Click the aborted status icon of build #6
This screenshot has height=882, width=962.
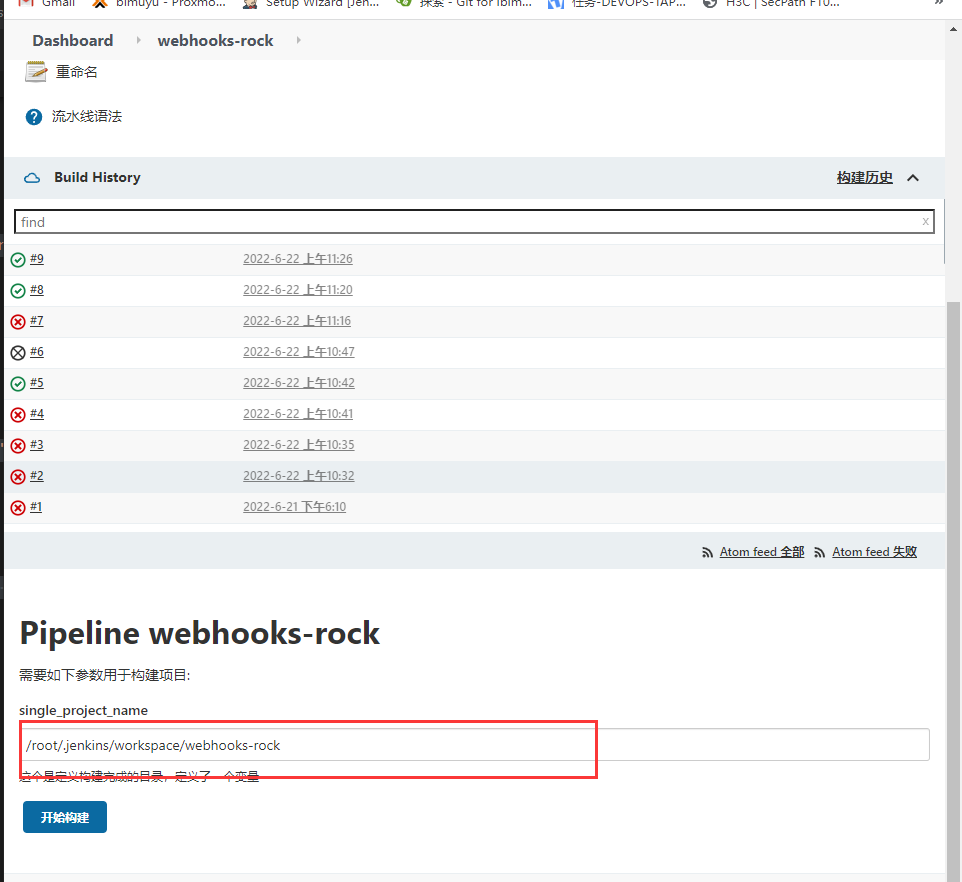tap(16, 351)
